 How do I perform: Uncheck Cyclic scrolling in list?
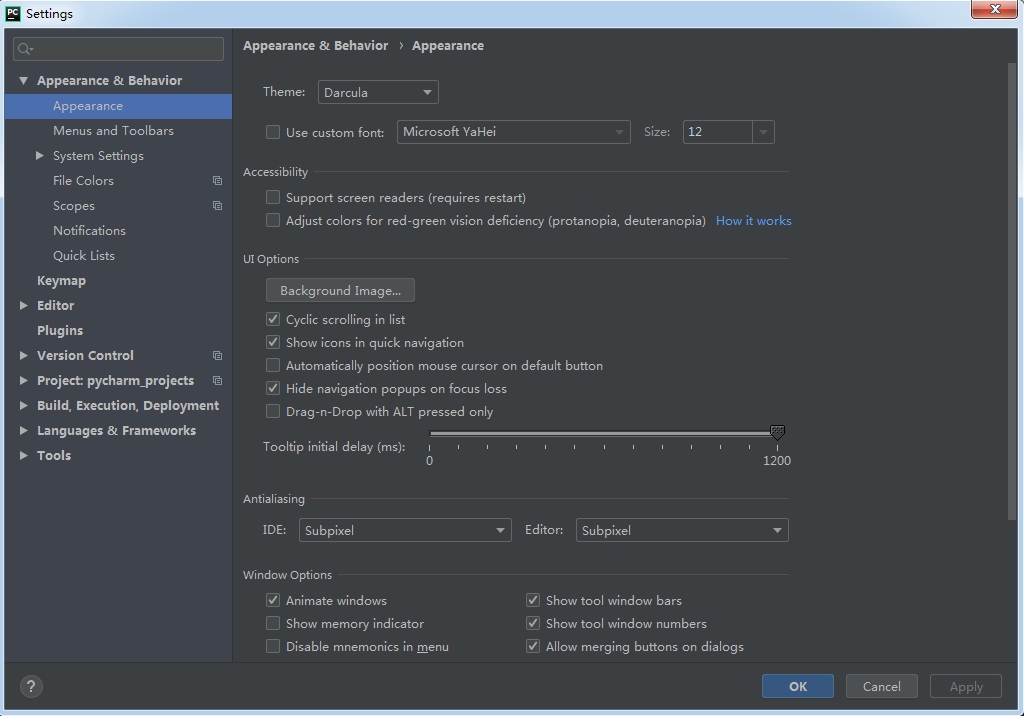pyautogui.click(x=272, y=319)
